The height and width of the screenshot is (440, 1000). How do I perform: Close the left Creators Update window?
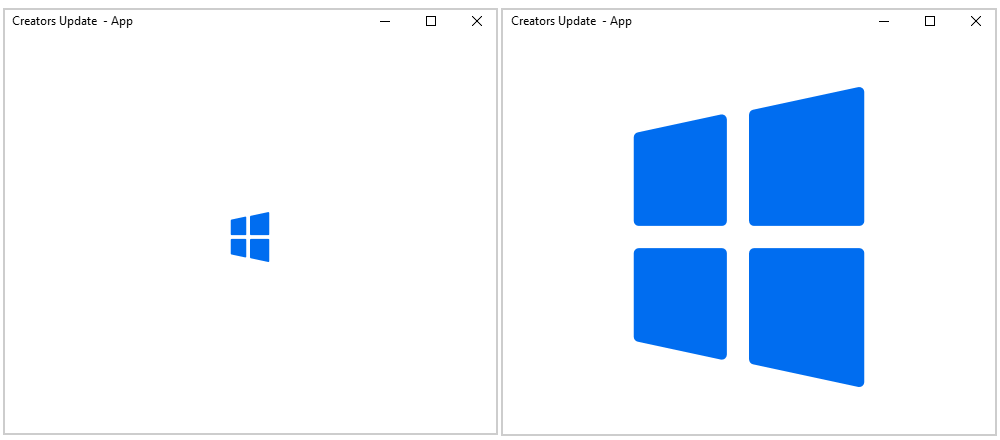(477, 21)
